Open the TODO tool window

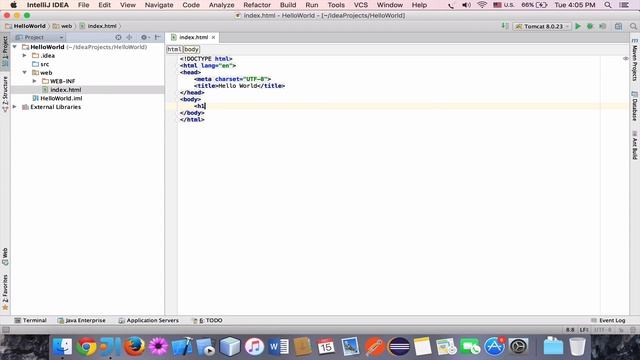pyautogui.click(x=207, y=320)
